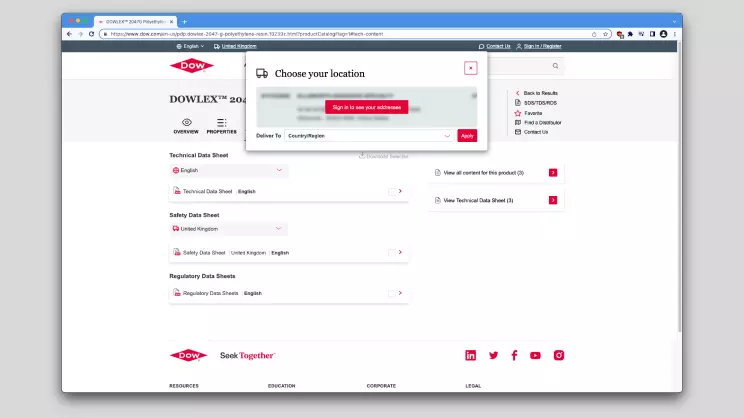The width and height of the screenshot is (744, 418).
Task: Open Dow Twitter page icon
Action: pos(493,355)
